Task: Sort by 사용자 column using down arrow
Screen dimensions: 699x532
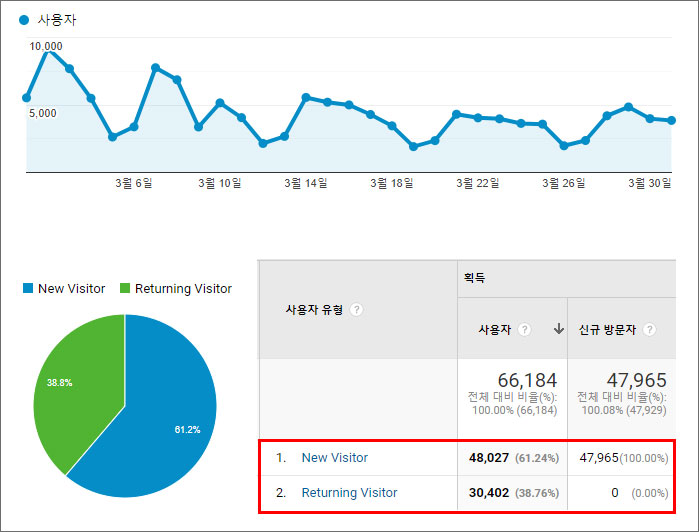Action: pyautogui.click(x=557, y=330)
